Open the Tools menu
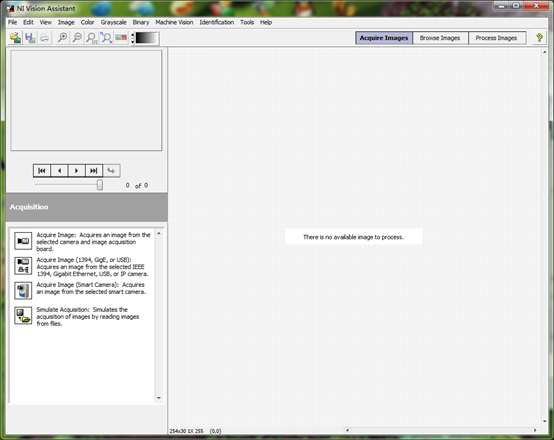Image resolution: width=554 pixels, height=440 pixels. 247,22
